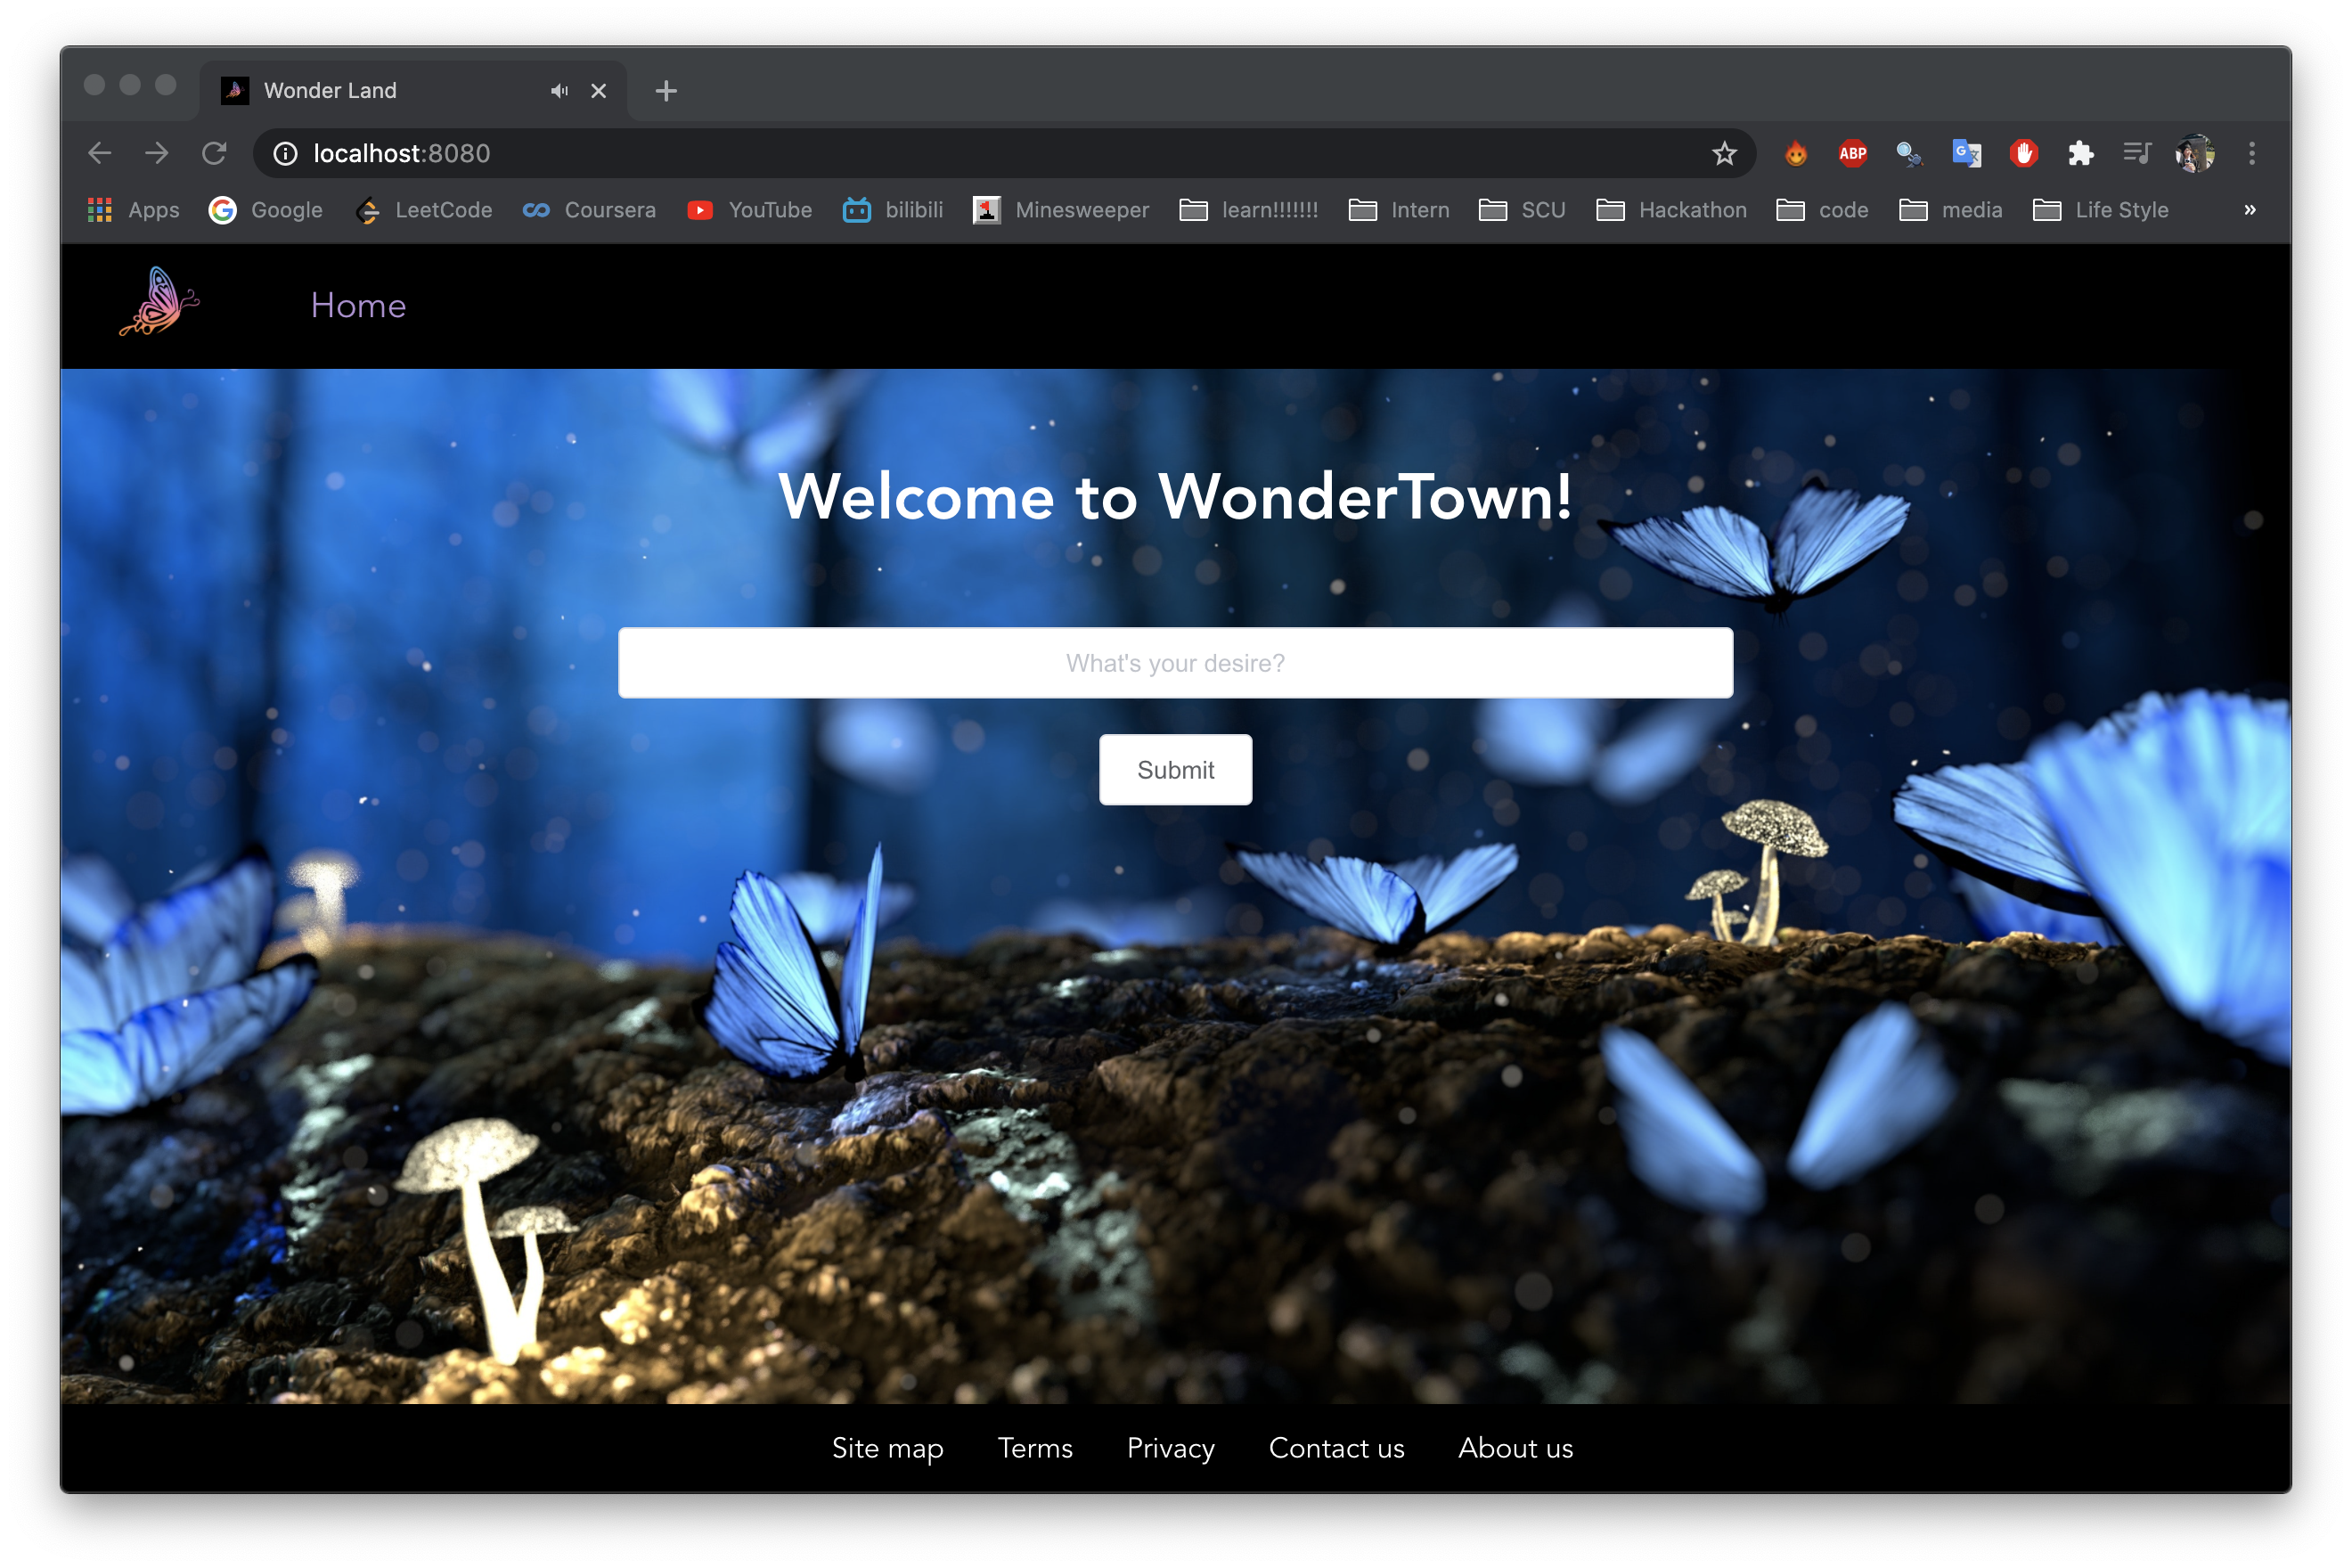This screenshot has width=2352, height=1568.
Task: Reload the current page
Action: [x=214, y=153]
